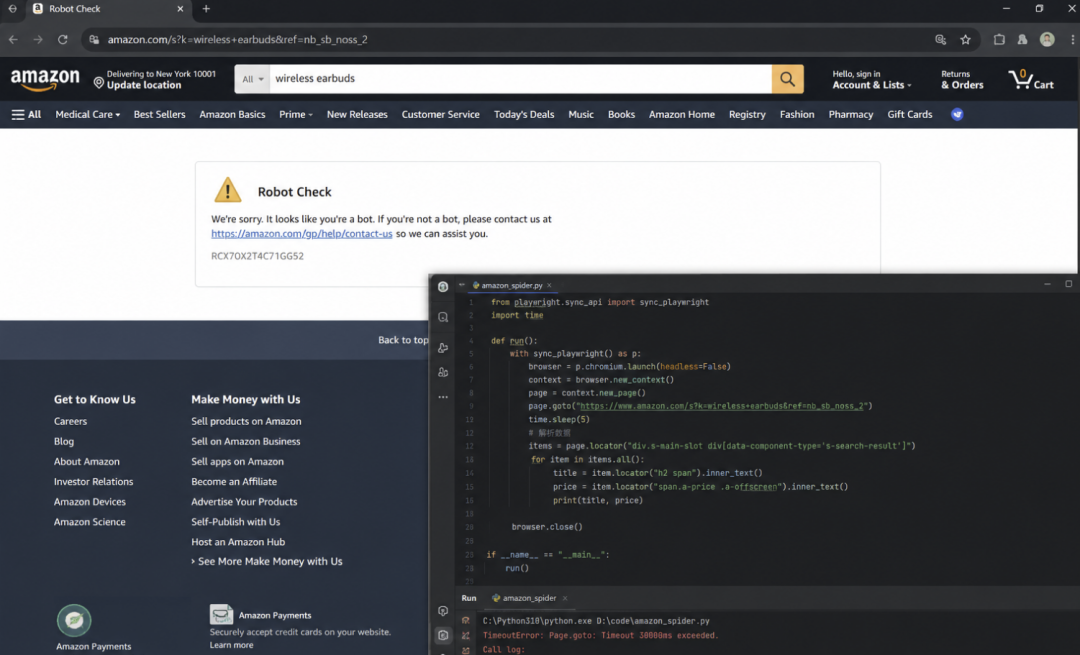
Task: Click the wireless earbuds search field
Action: pos(520,79)
